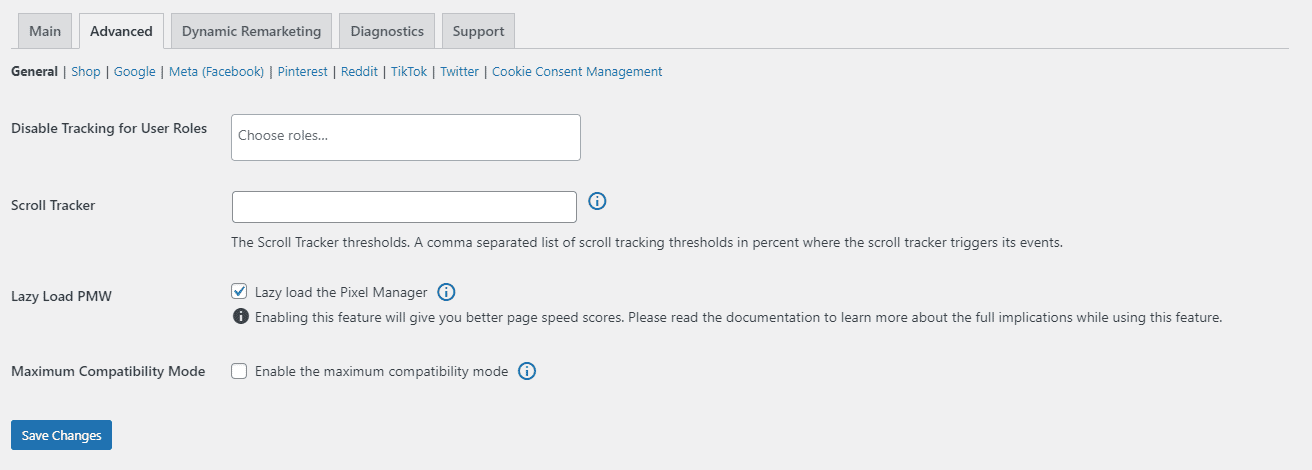Open Meta (Facebook) settings link

[x=216, y=71]
